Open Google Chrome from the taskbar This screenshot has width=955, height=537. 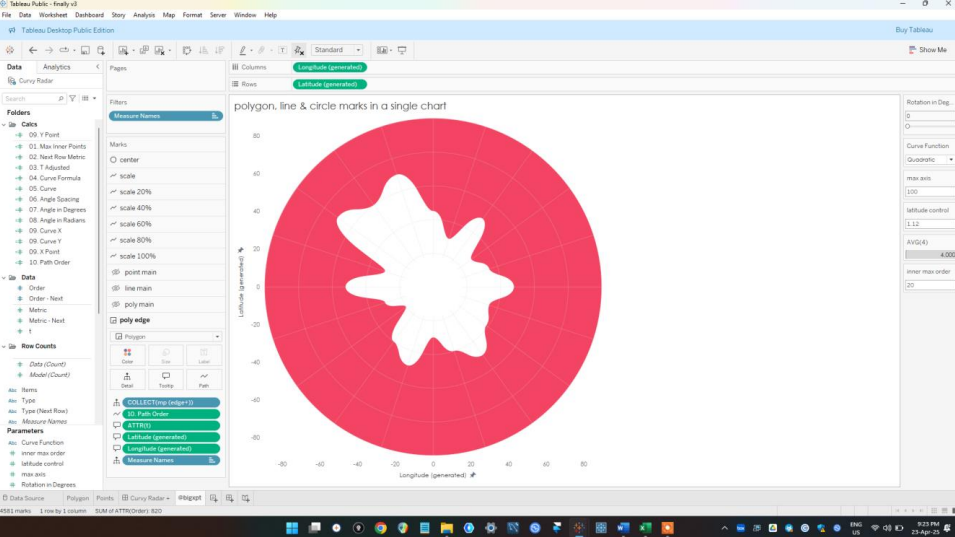[381, 527]
